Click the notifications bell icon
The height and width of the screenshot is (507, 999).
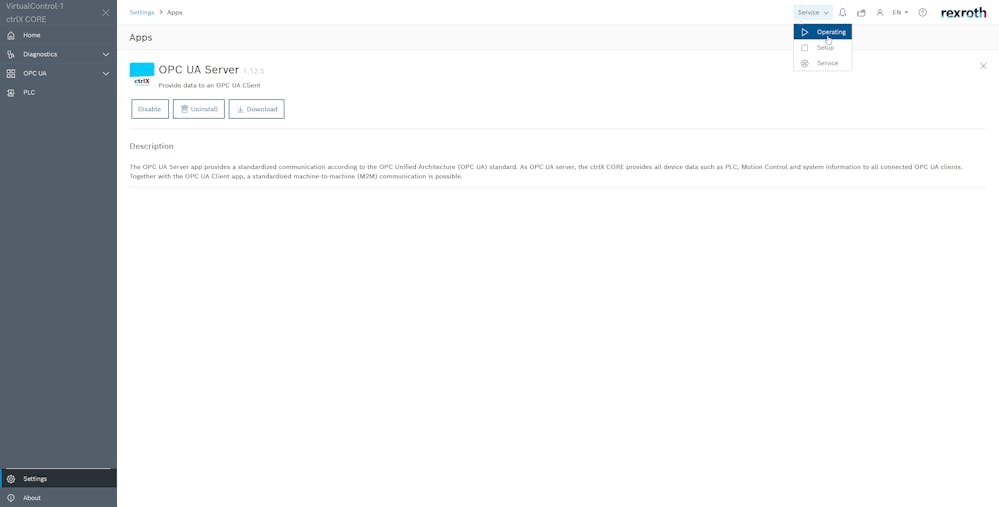842,13
